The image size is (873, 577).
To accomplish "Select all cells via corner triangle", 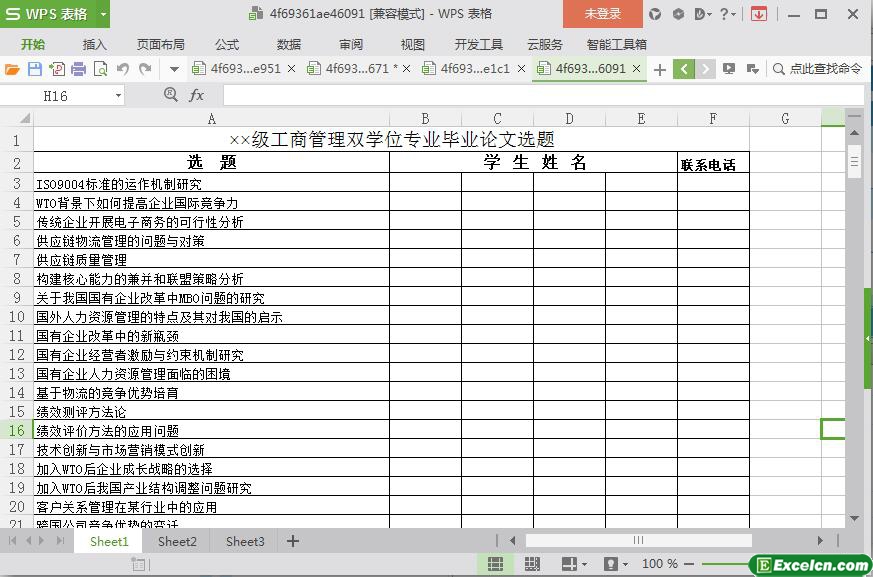I will 24,118.
